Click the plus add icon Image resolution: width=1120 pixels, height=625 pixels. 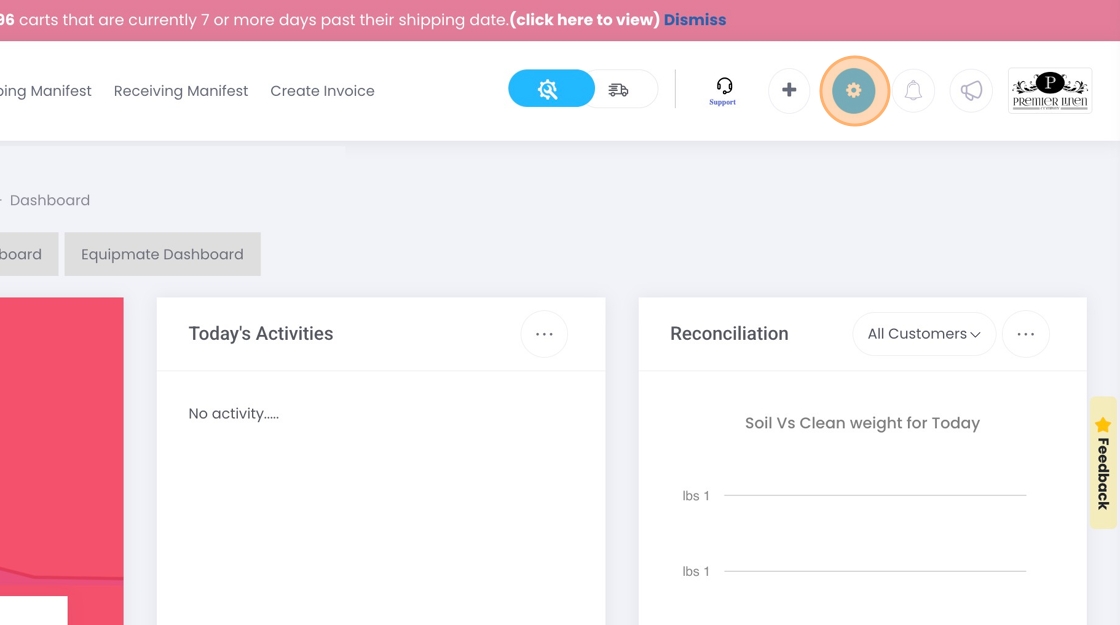pyautogui.click(x=789, y=90)
